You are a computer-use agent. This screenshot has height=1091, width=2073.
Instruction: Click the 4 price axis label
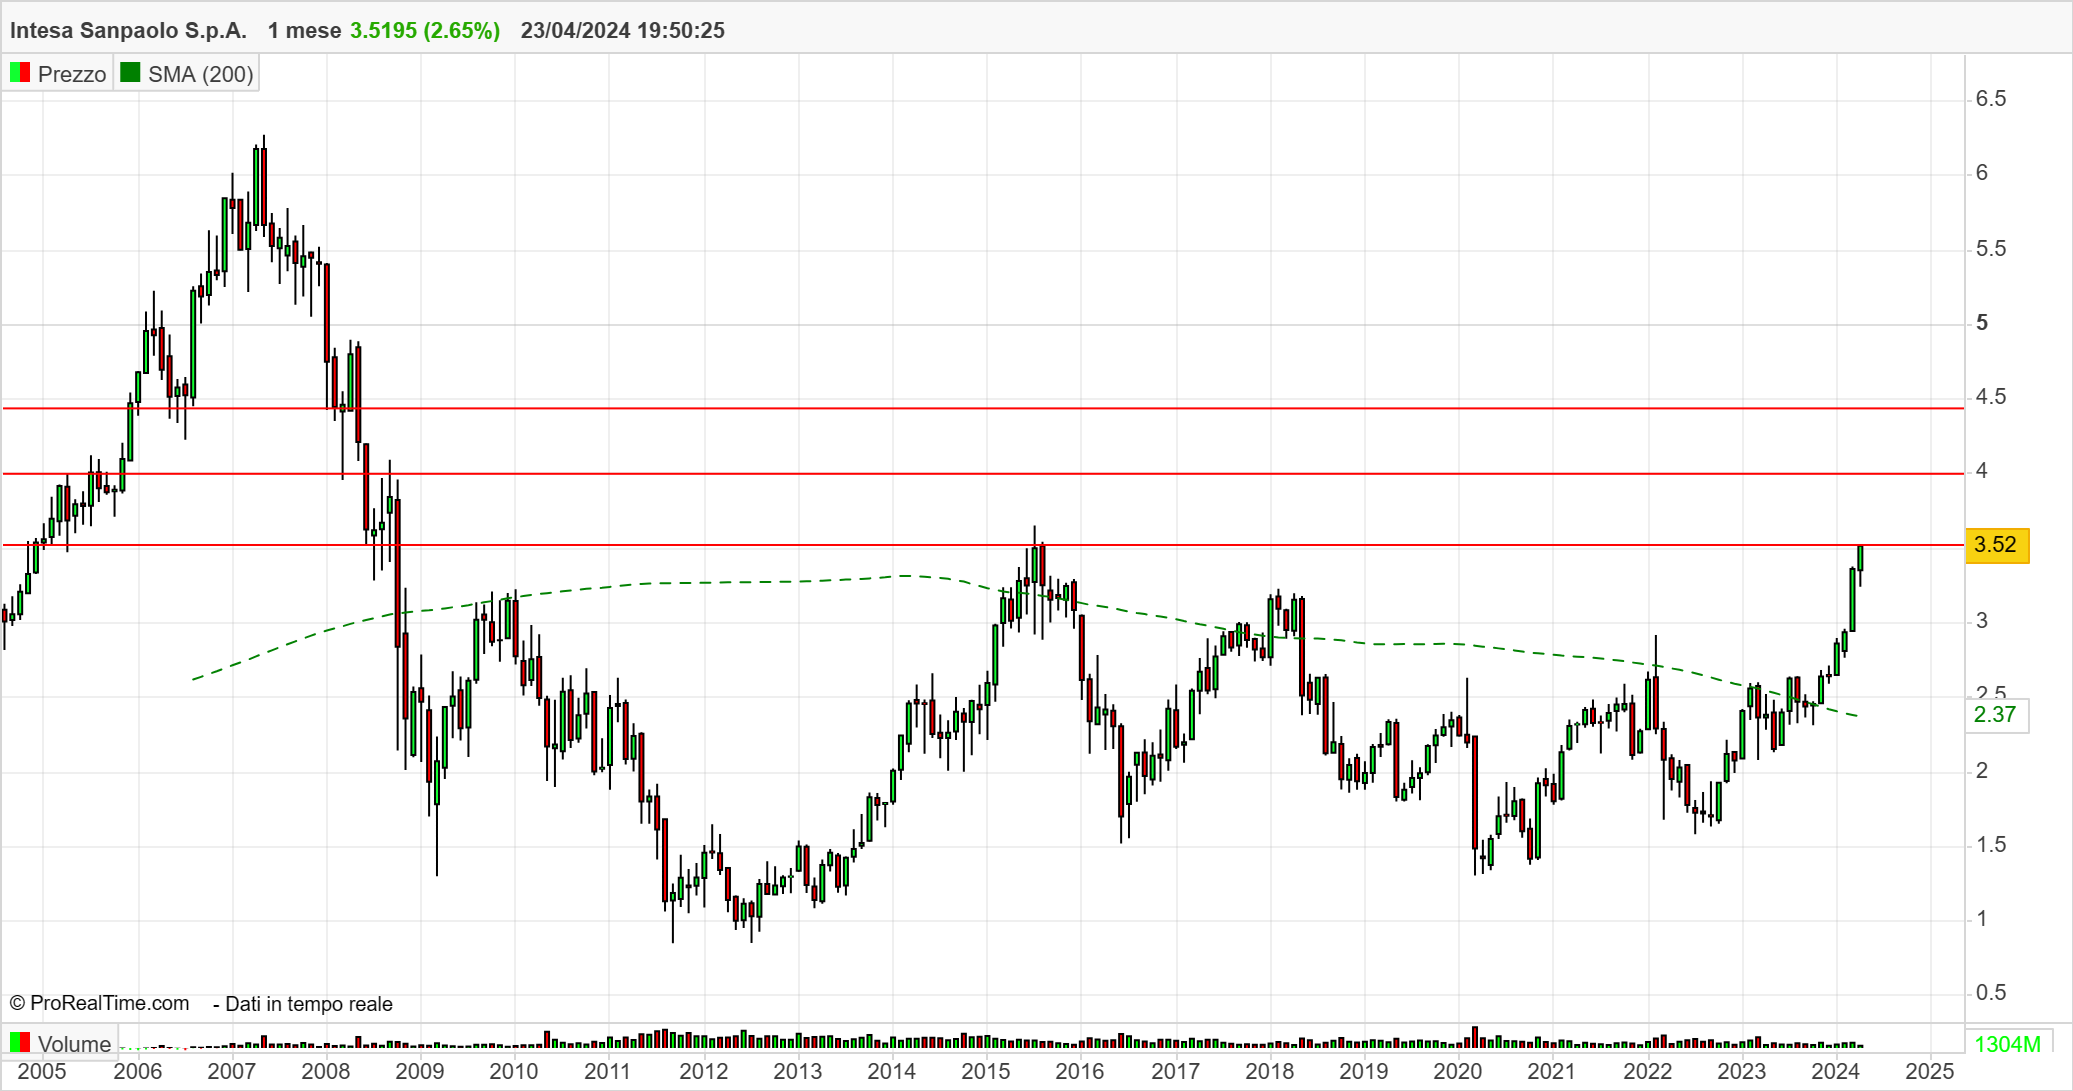1982,471
